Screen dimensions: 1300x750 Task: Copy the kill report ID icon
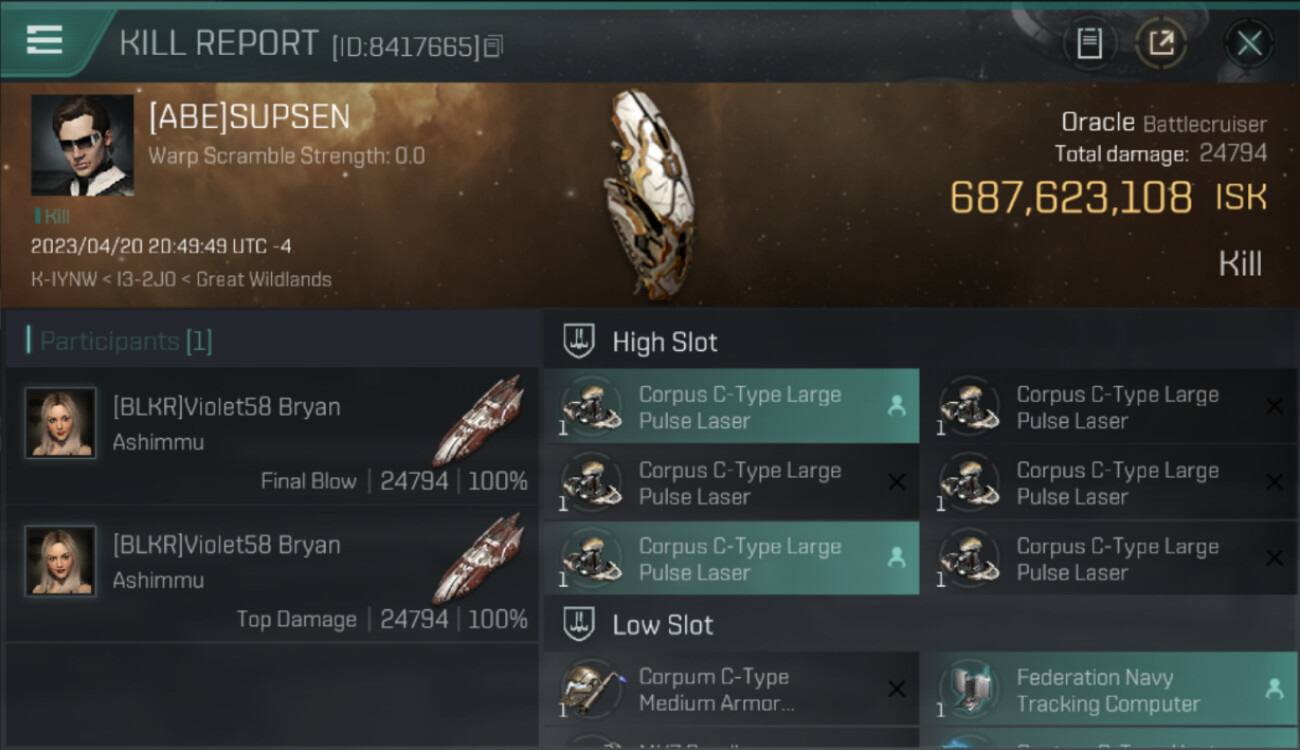coord(493,46)
